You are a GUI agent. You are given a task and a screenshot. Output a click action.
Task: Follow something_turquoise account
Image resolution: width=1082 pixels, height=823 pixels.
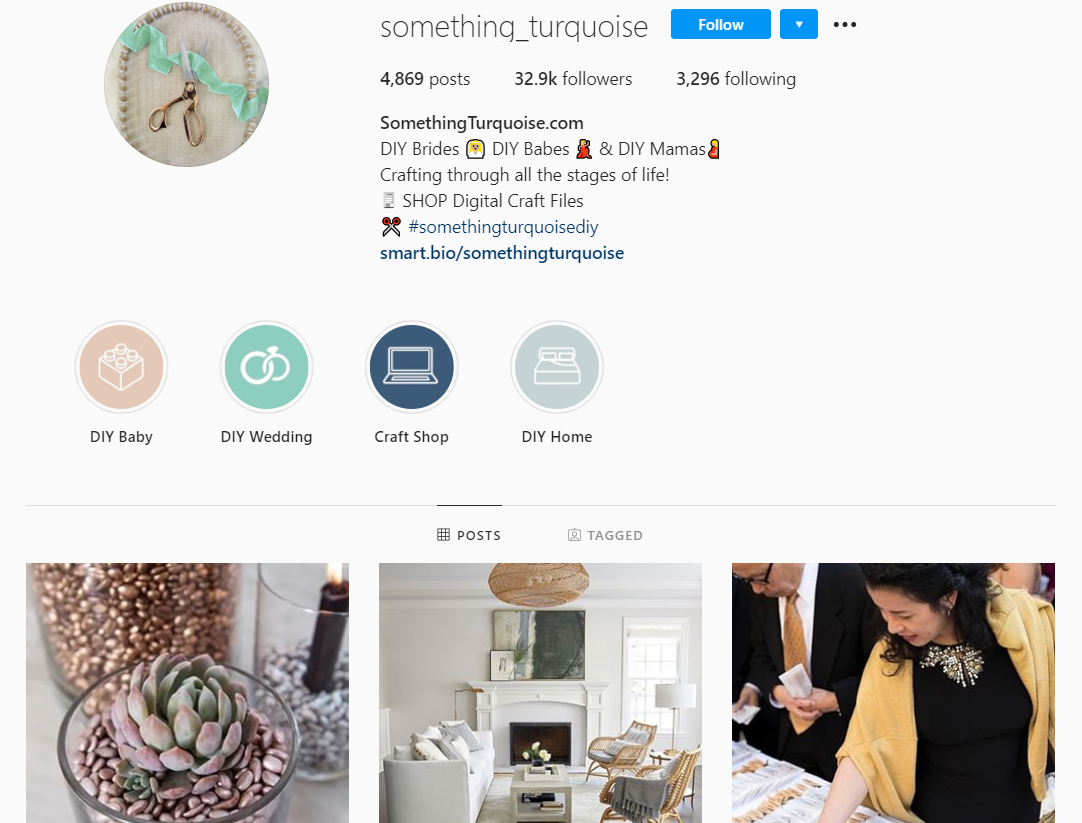720,24
